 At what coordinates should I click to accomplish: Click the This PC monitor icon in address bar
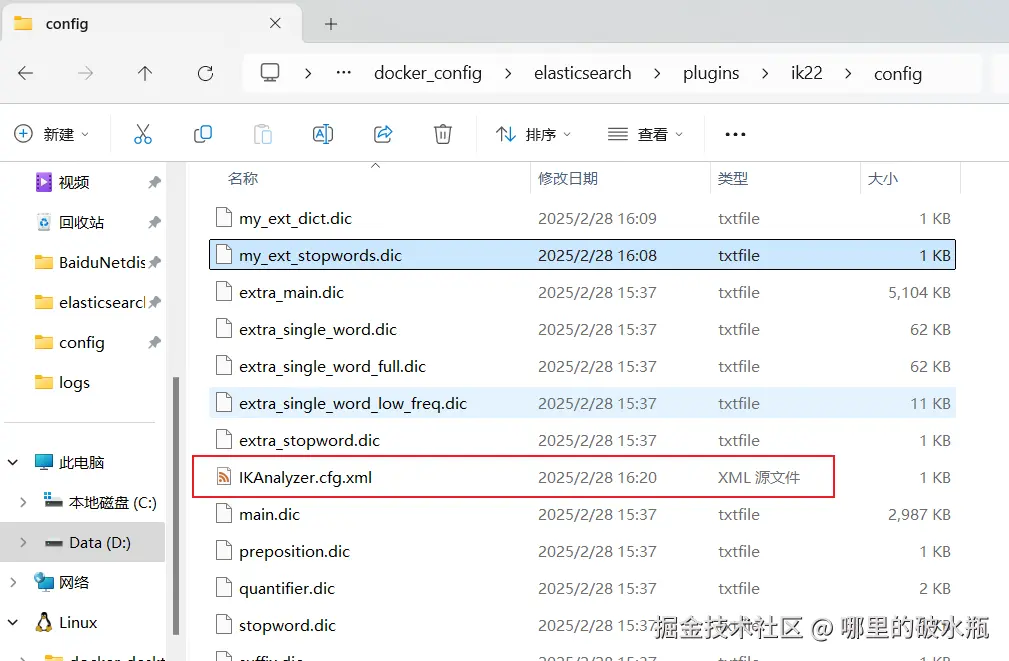(270, 73)
